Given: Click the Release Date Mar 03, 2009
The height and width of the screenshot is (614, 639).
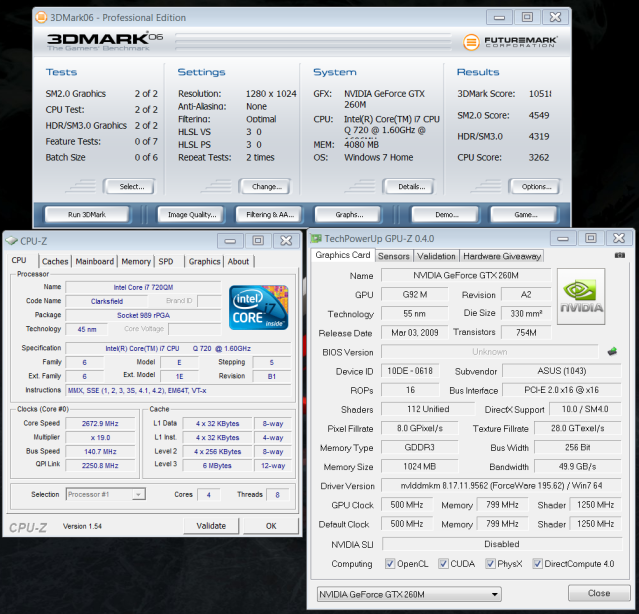Looking at the screenshot, I should point(414,332).
